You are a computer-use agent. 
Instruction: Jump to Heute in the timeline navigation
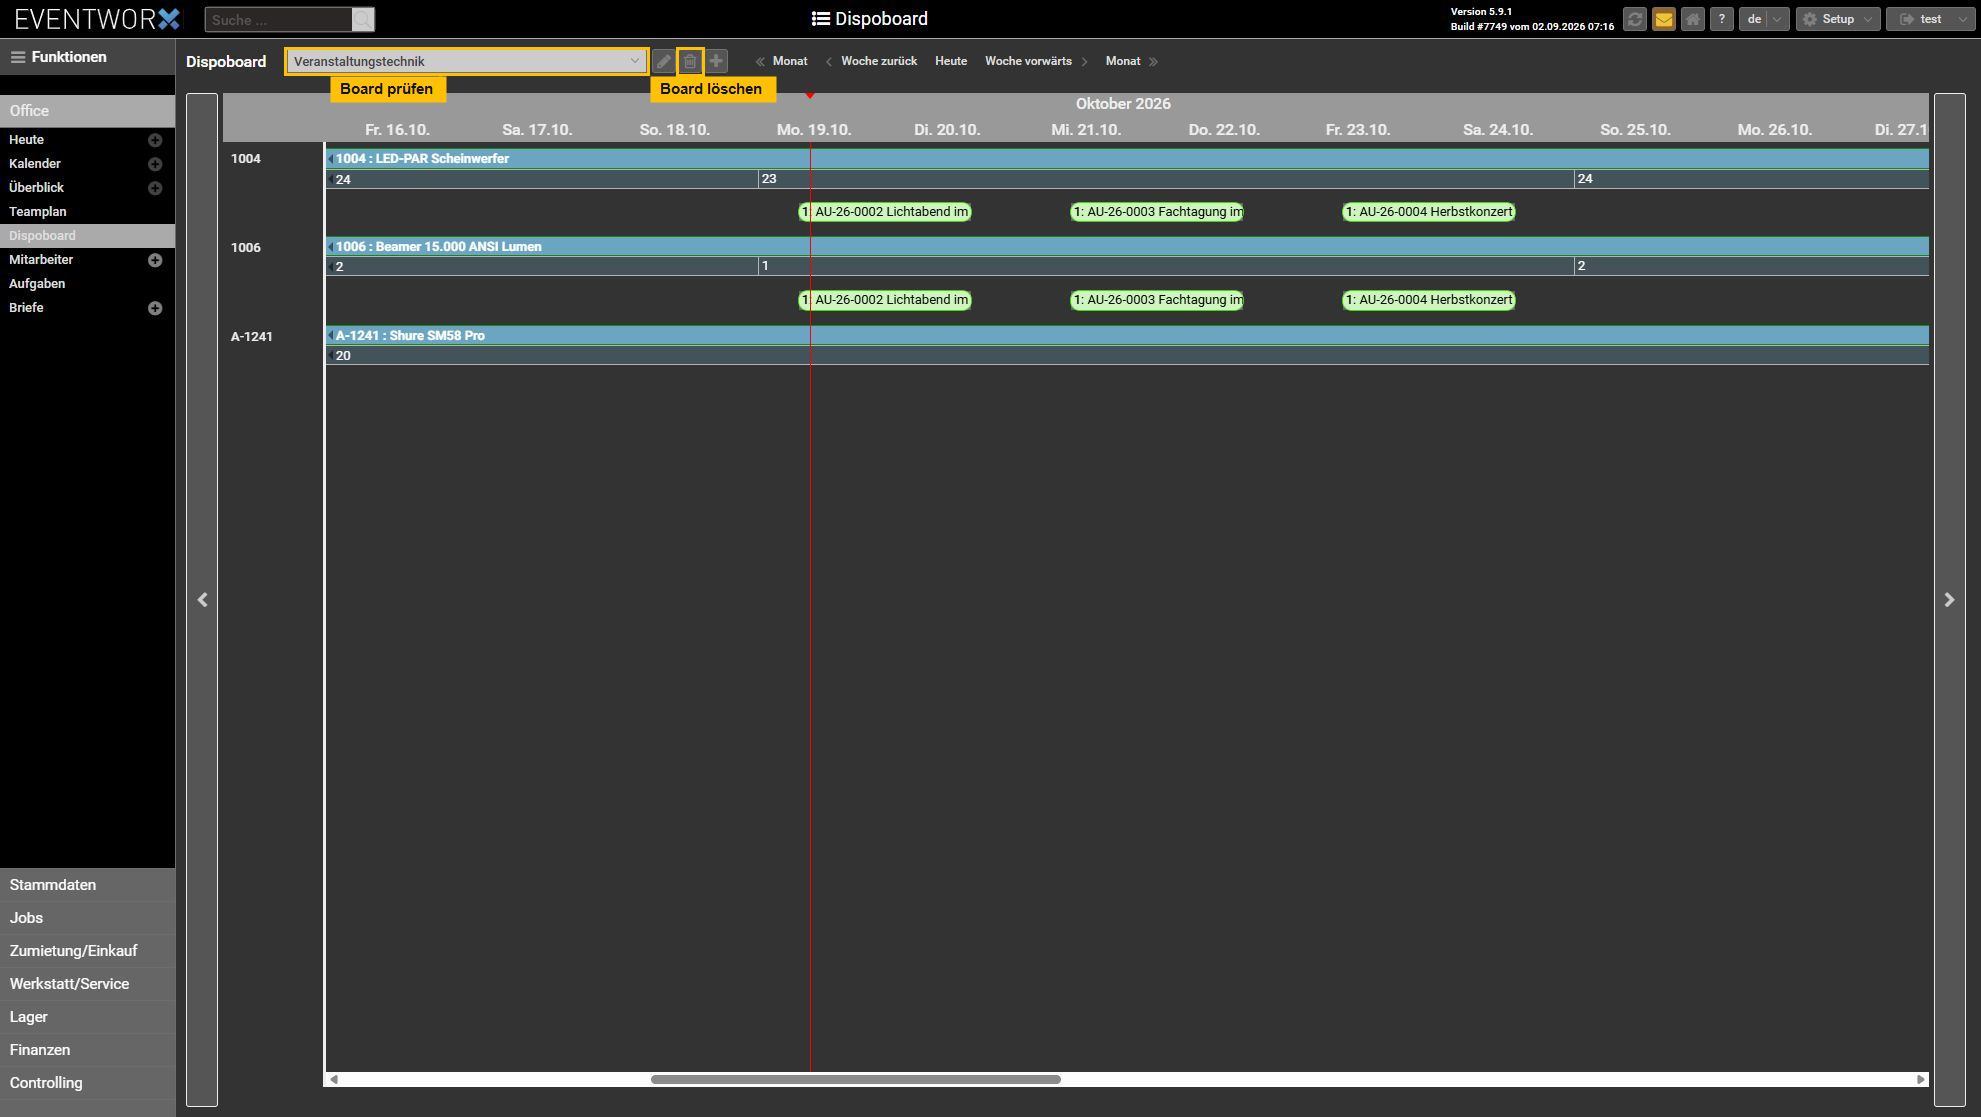pos(951,61)
